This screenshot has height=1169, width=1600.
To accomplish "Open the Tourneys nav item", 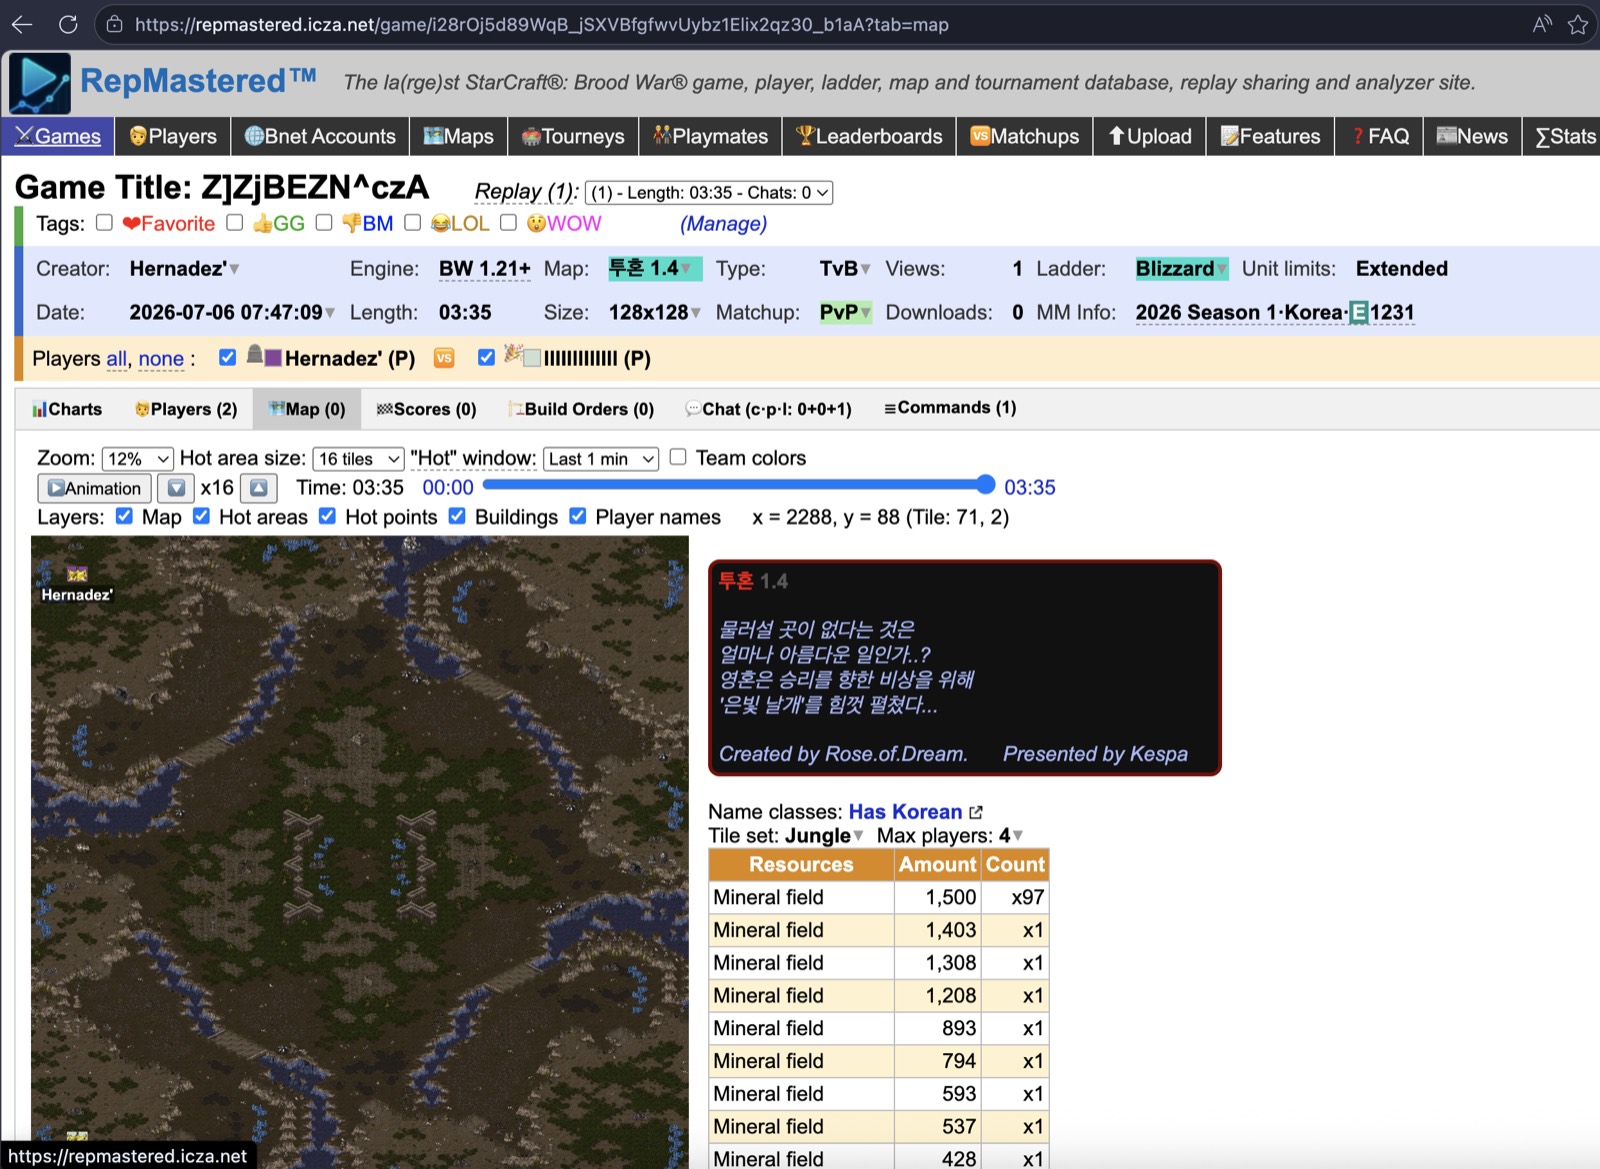I will coord(573,136).
